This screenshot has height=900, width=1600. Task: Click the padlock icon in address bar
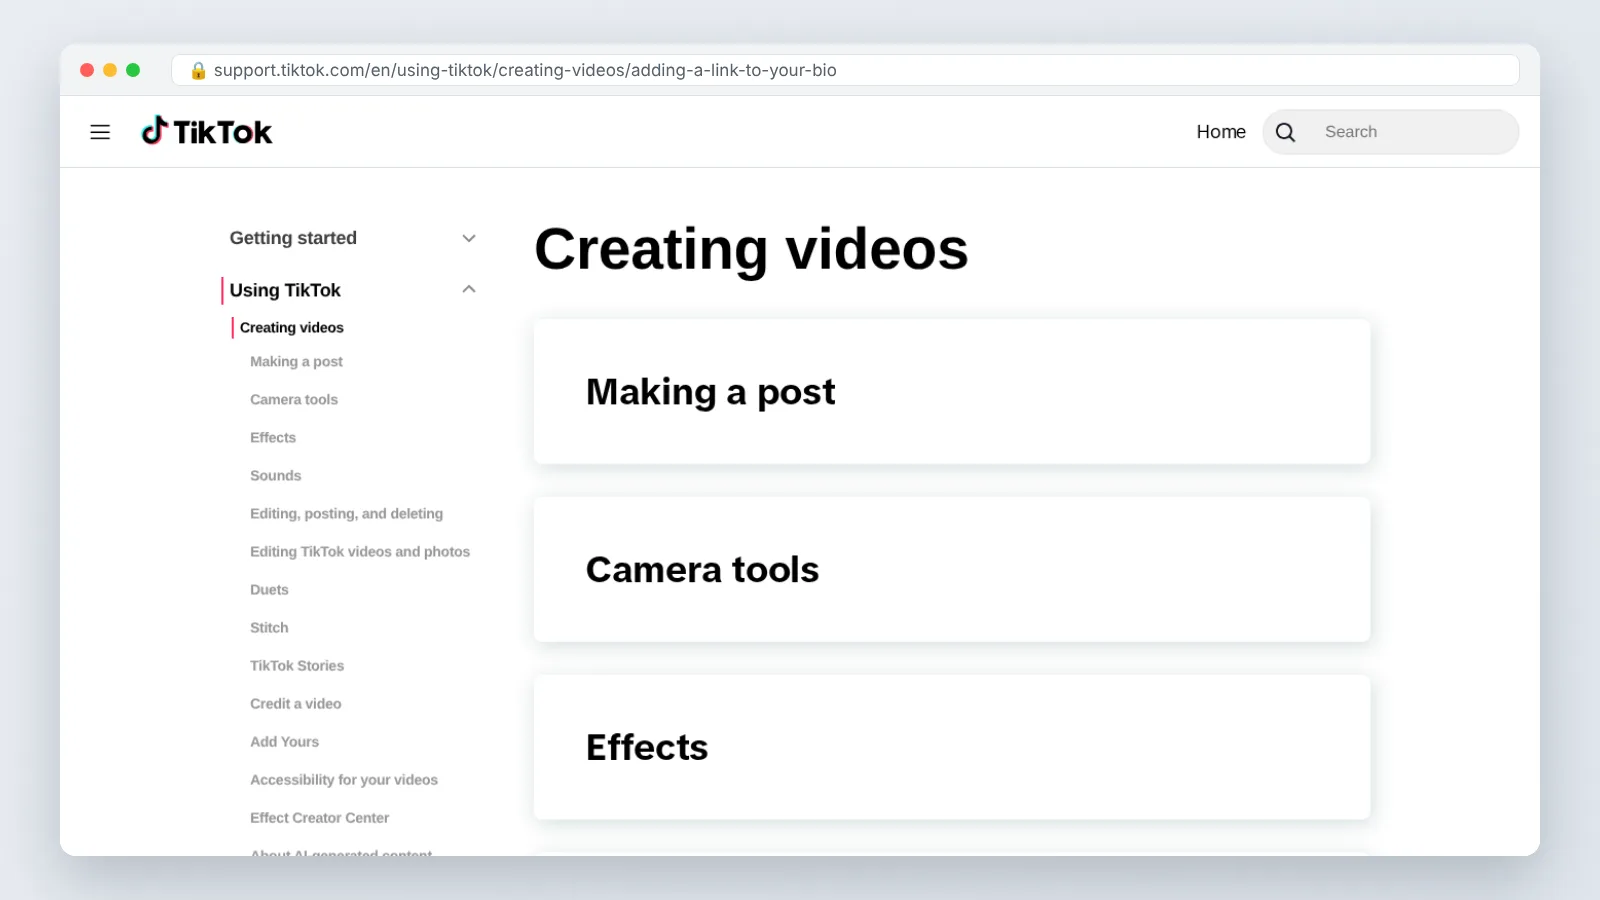198,70
